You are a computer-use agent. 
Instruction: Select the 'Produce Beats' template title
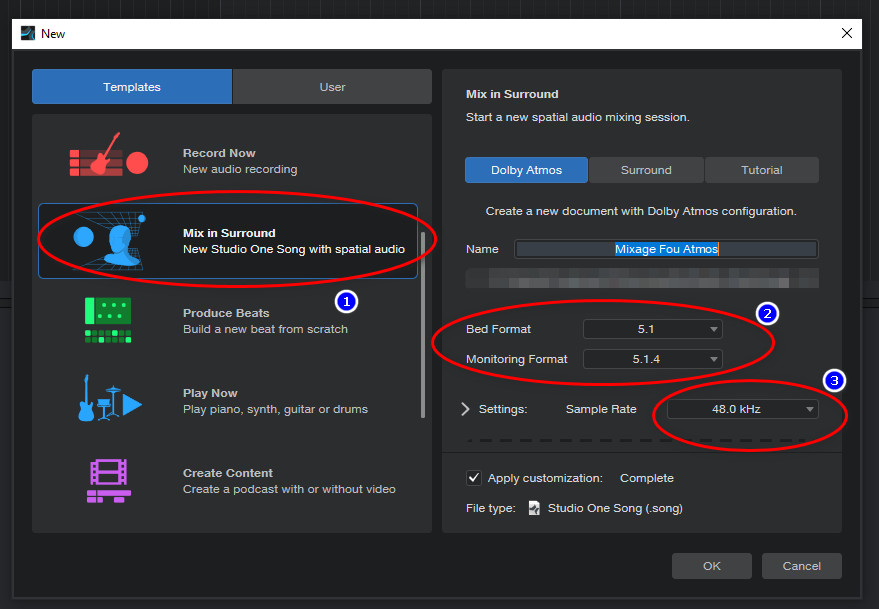(226, 313)
